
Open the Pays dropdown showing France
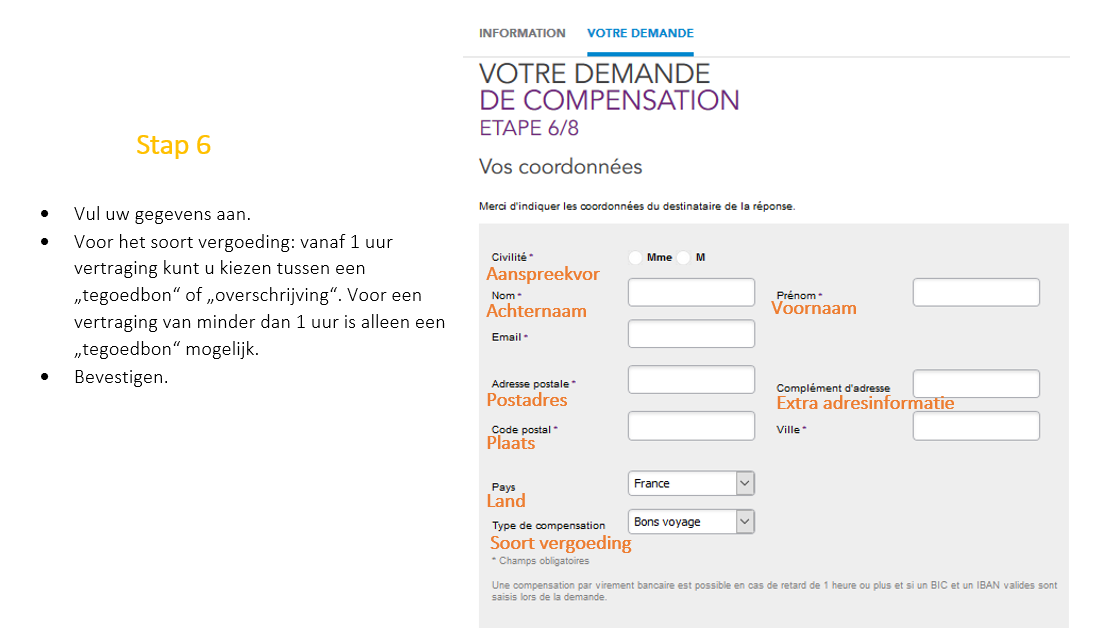click(x=691, y=484)
